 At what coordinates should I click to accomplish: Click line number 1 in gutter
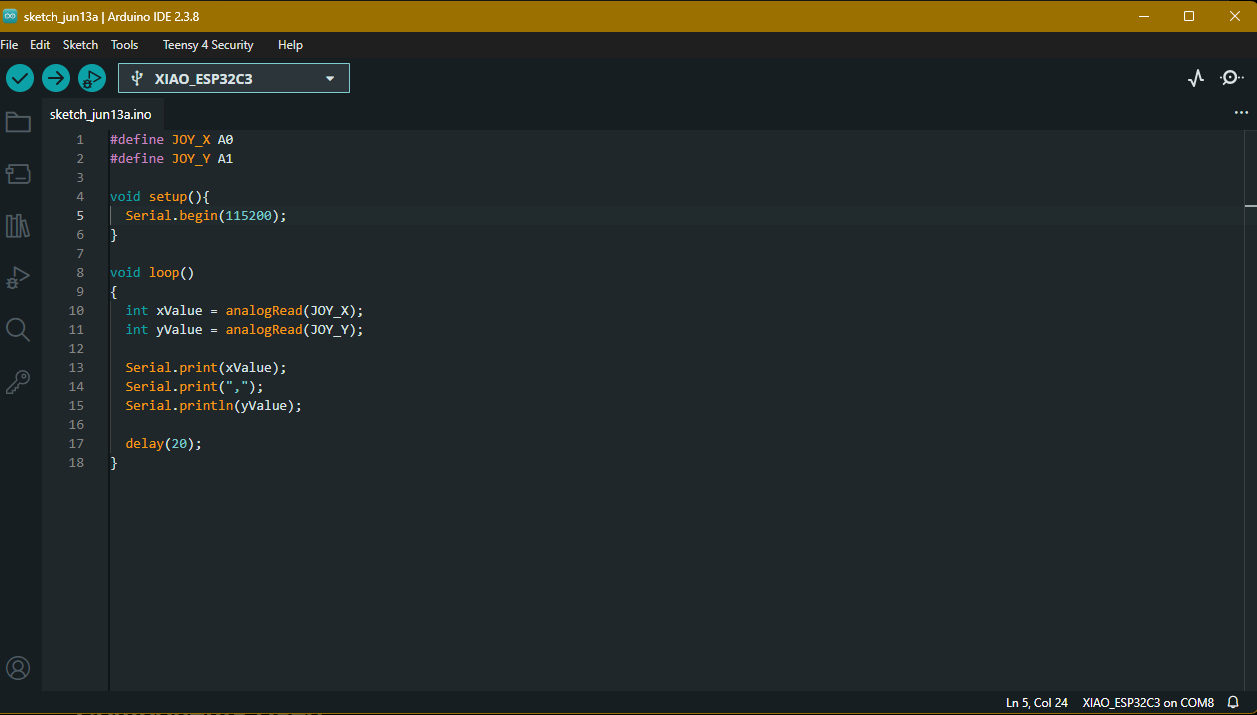(x=80, y=140)
